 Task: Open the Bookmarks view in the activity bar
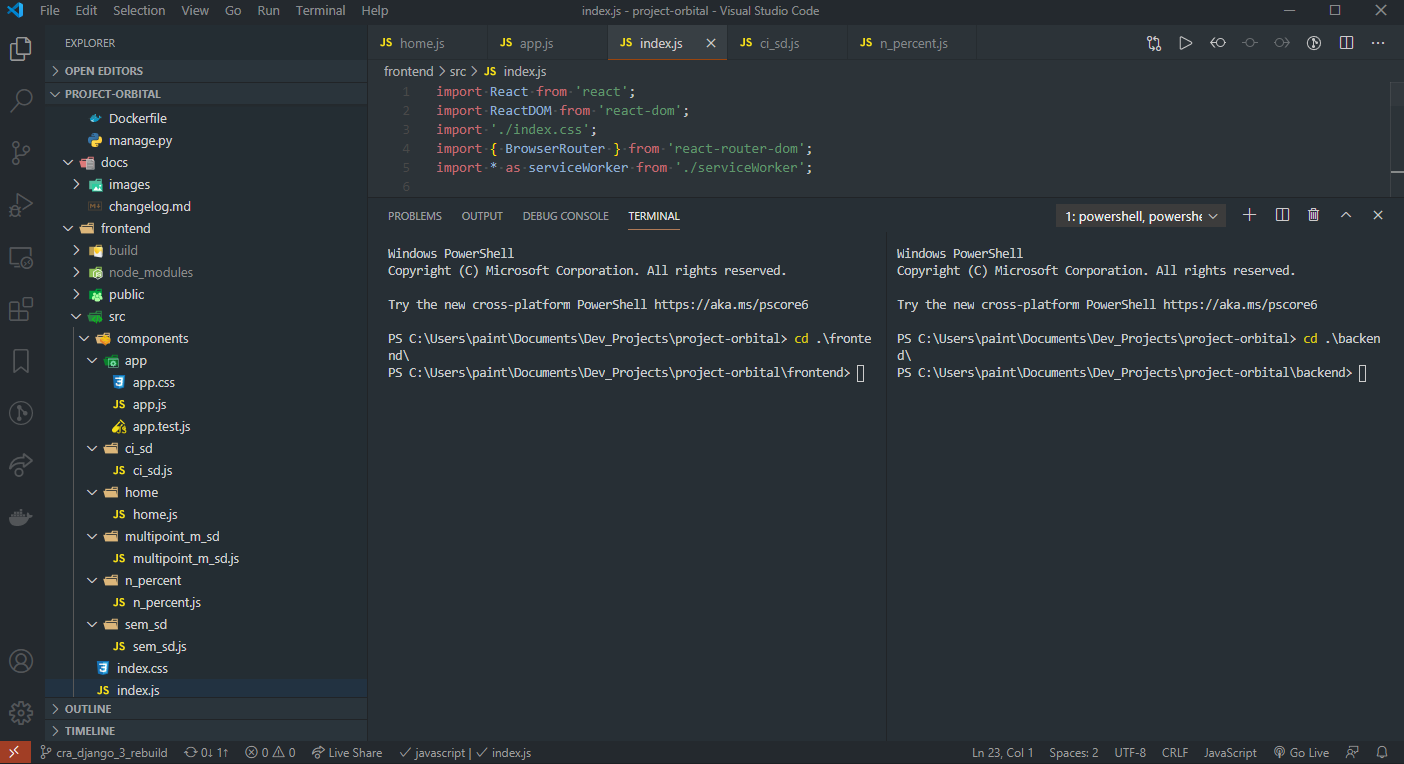click(x=21, y=361)
